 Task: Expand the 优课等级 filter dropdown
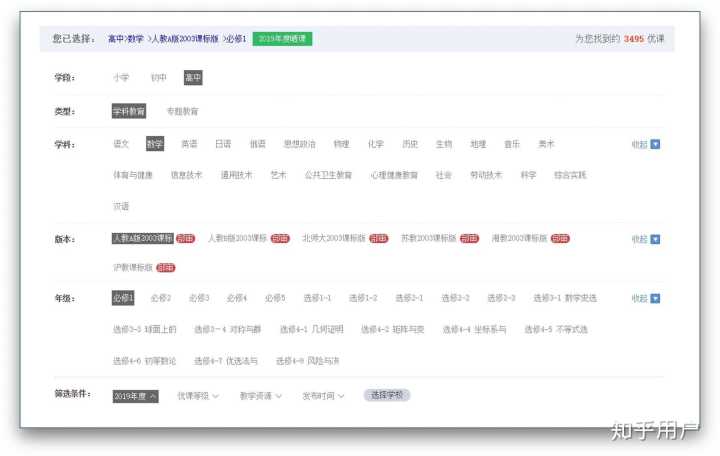tap(198, 396)
